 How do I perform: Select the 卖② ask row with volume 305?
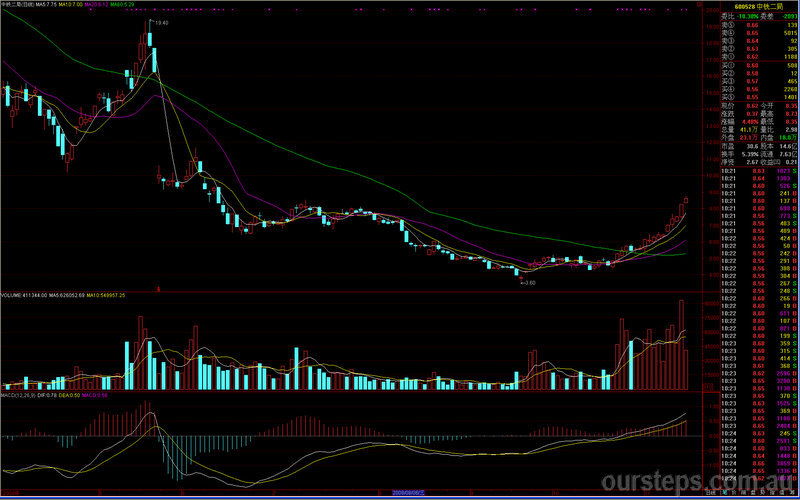[x=759, y=49]
